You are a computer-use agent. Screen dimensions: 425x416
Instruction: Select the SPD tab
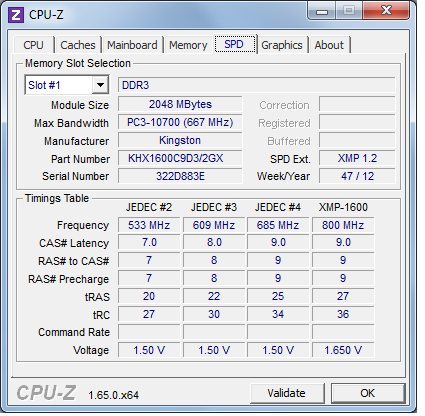click(x=234, y=44)
